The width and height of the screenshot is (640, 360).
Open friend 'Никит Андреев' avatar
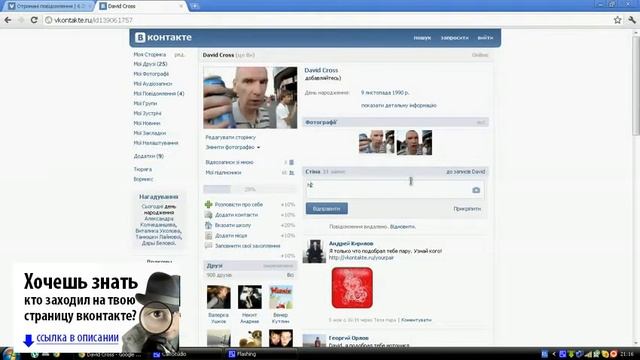[250, 297]
